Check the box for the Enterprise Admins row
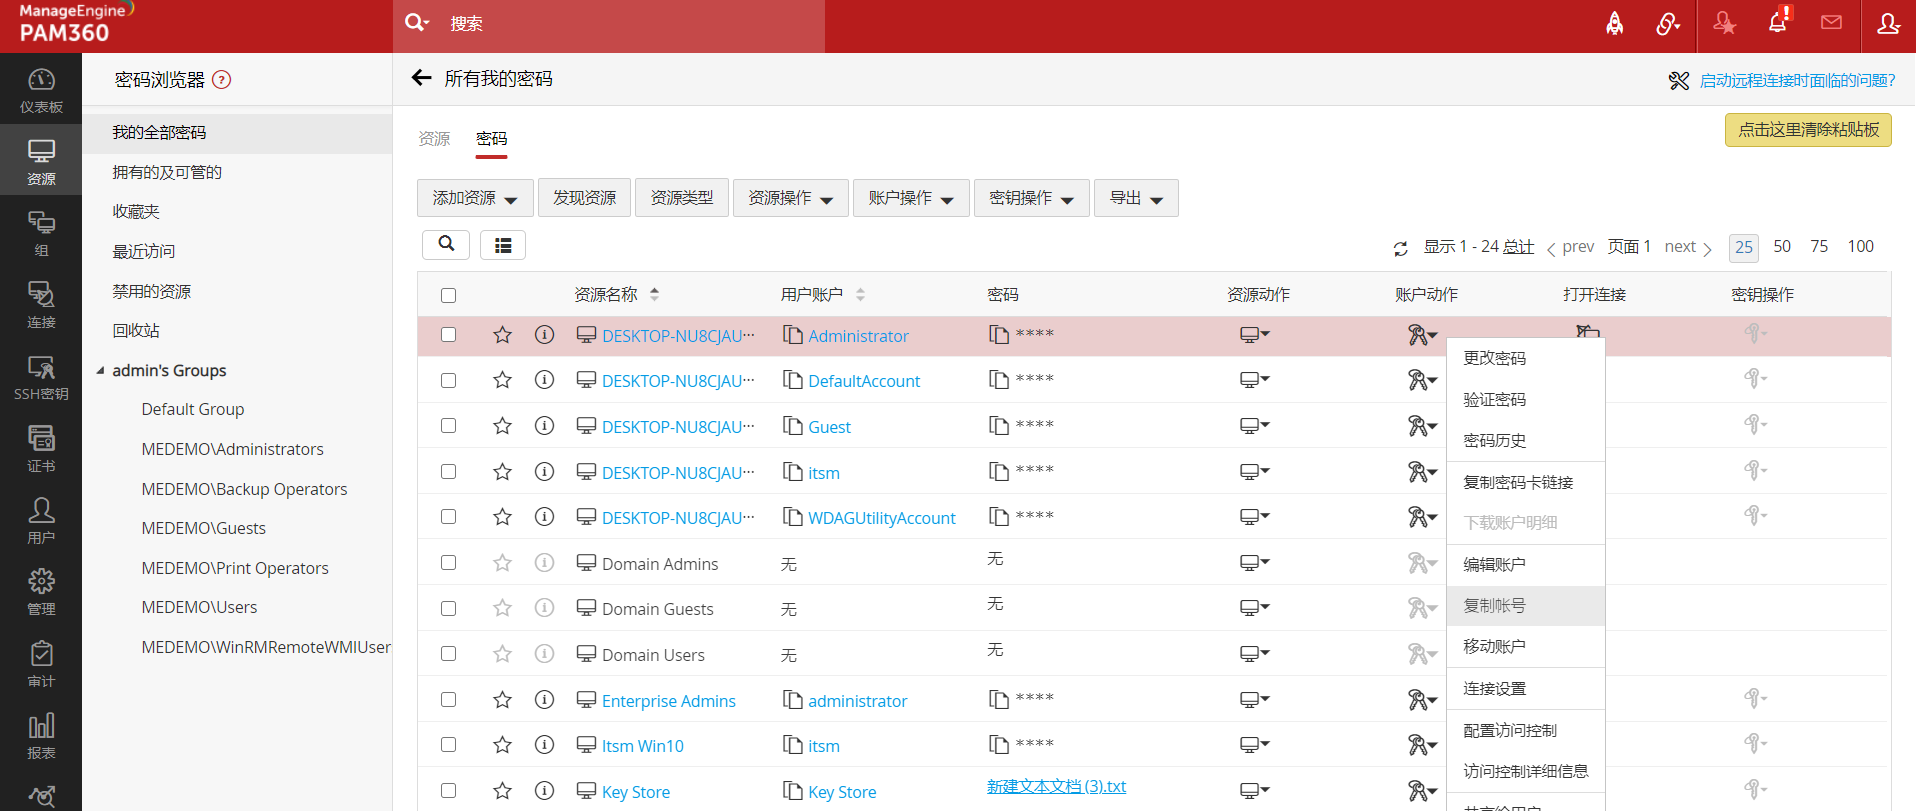1916x811 pixels. pos(448,700)
